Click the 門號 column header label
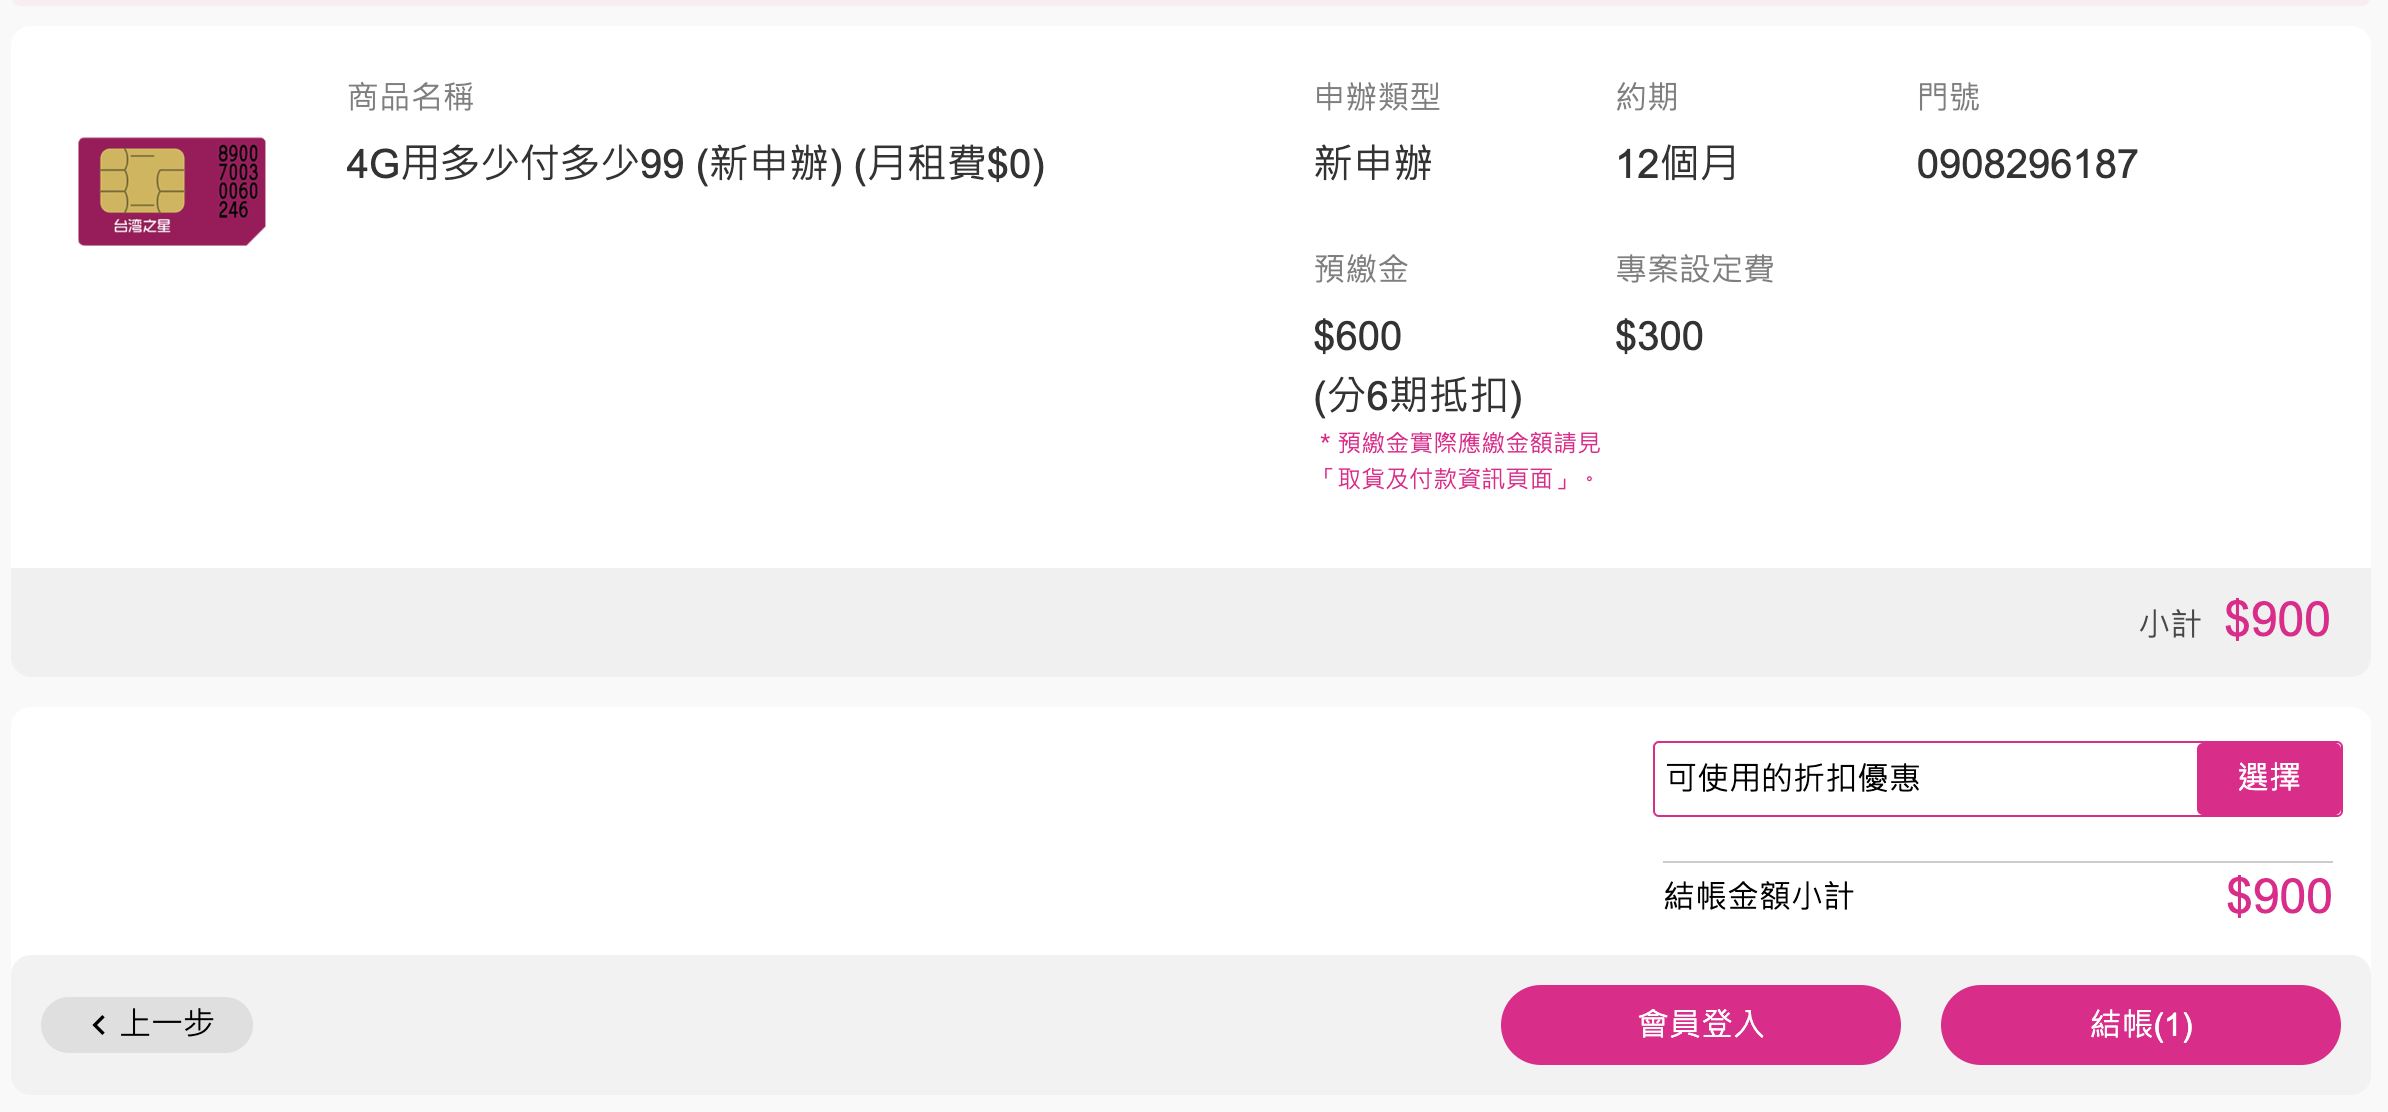The width and height of the screenshot is (2388, 1112). tap(1948, 97)
